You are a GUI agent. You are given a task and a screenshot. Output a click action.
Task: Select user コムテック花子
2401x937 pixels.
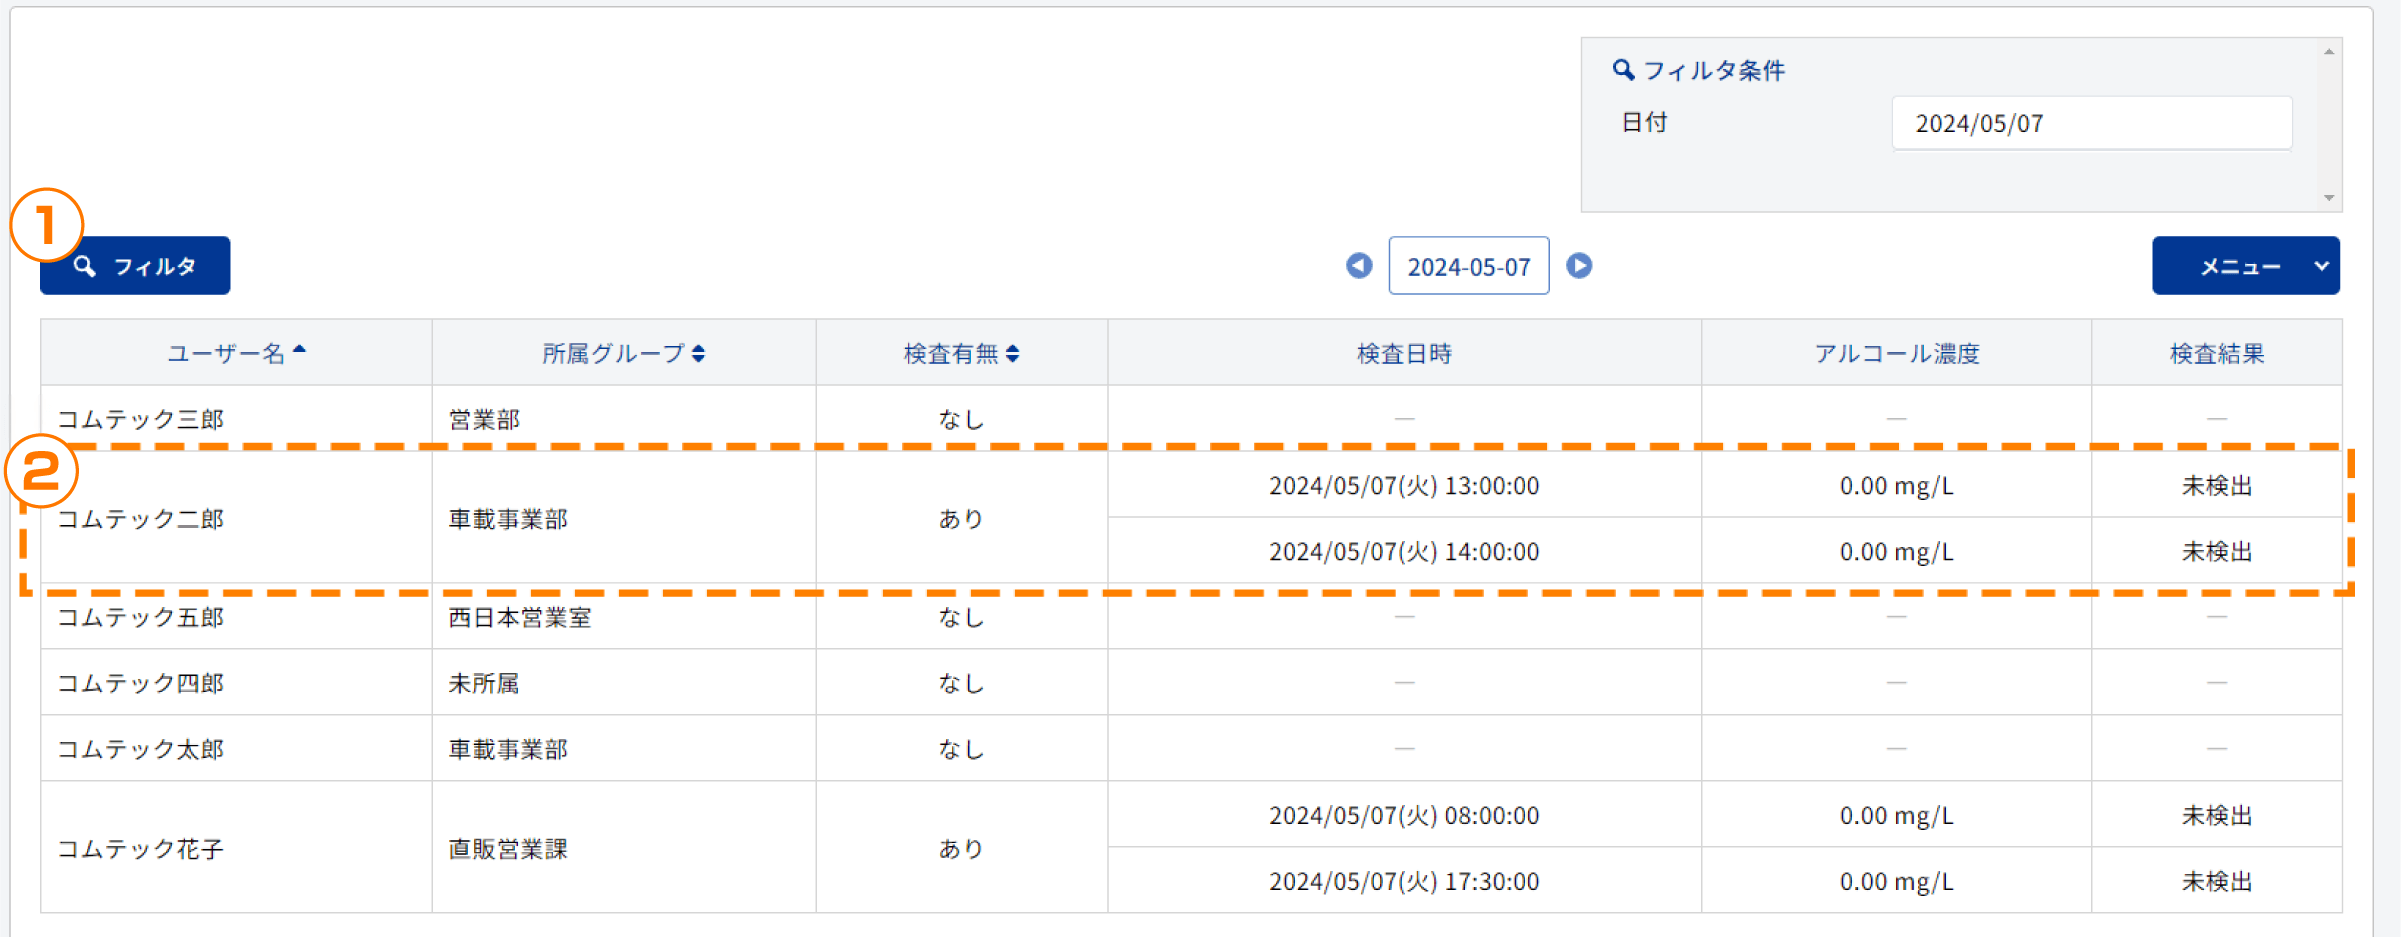(140, 849)
